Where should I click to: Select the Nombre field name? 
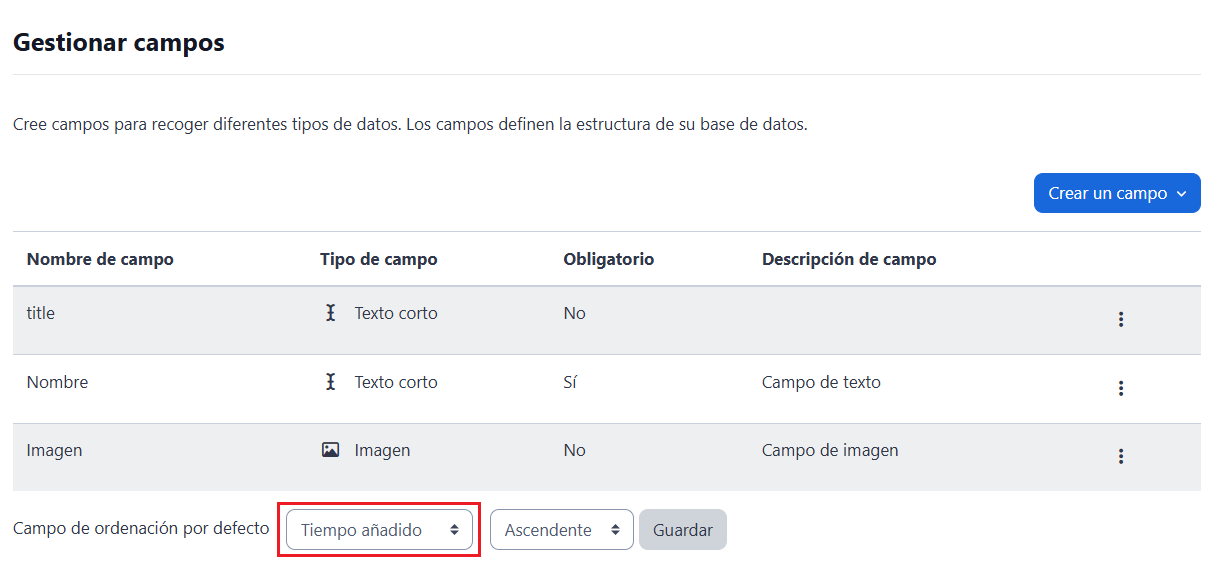[57, 382]
